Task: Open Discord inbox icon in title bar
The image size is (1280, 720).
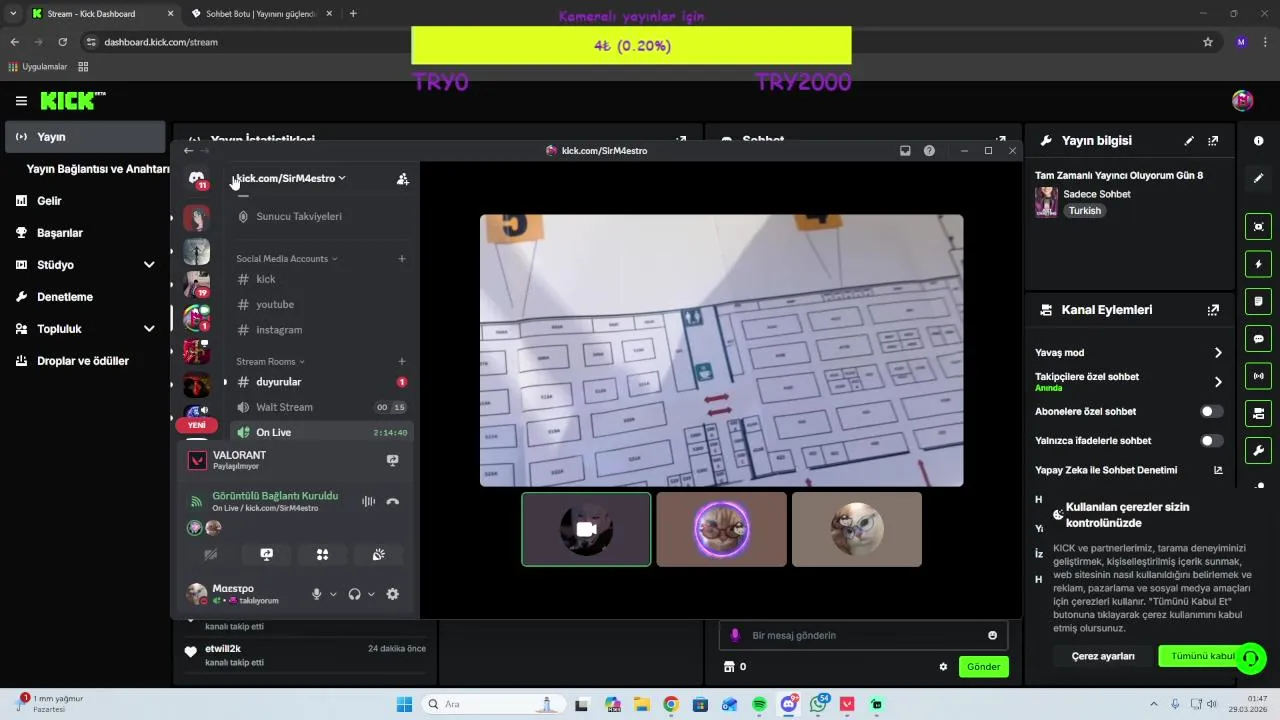Action: click(905, 151)
